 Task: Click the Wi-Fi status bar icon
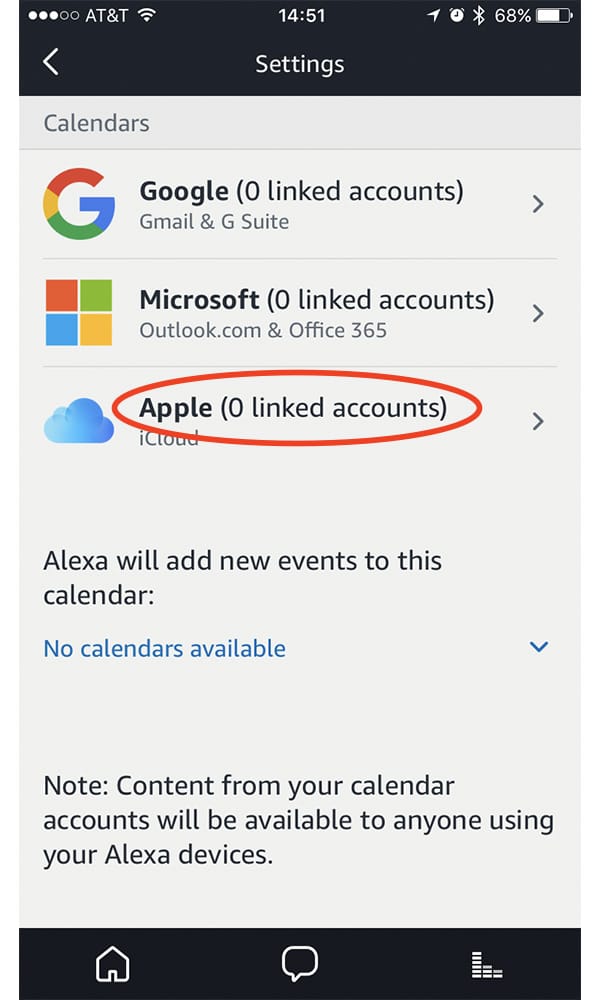[x=148, y=16]
